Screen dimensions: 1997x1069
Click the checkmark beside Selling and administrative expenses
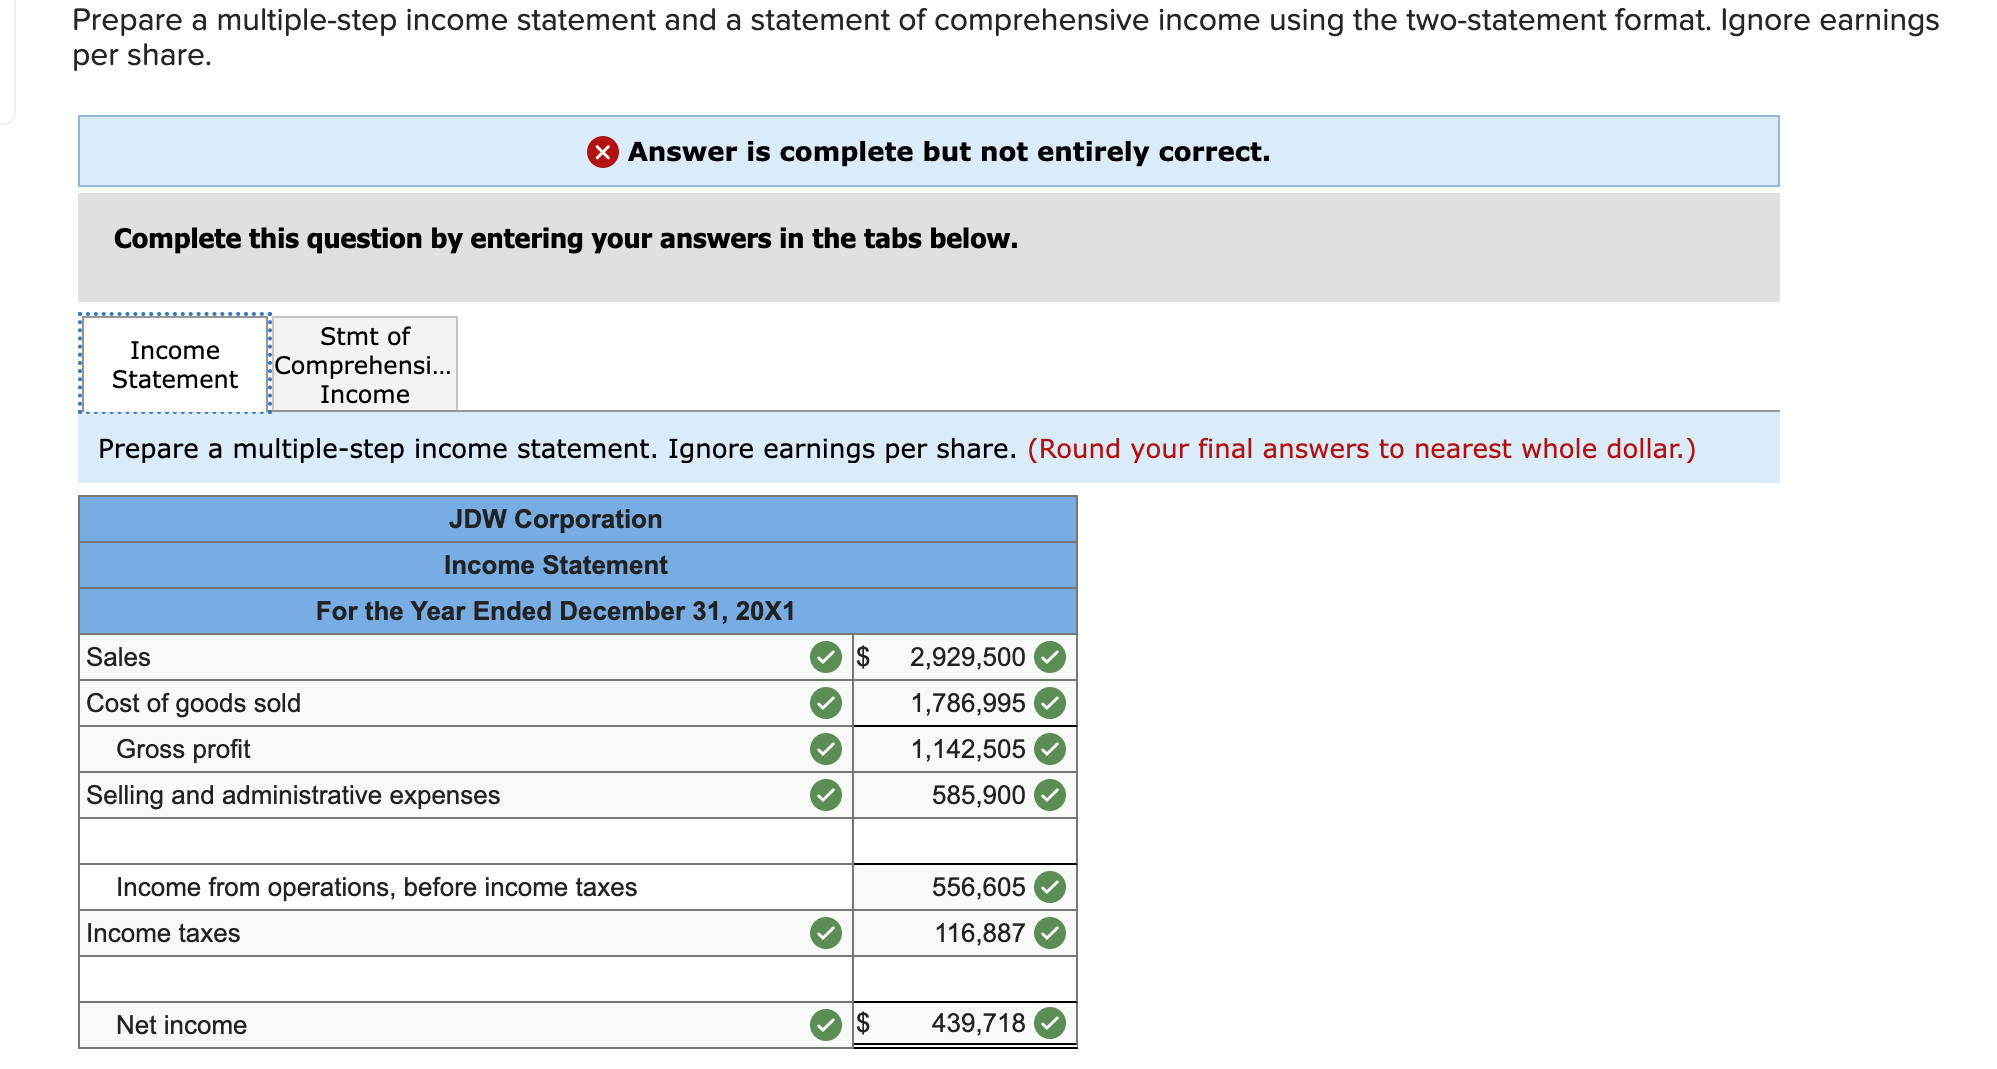tap(826, 795)
